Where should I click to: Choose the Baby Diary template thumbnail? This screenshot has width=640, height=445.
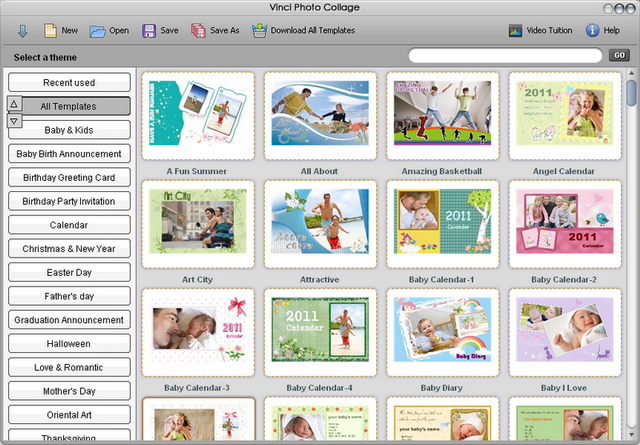click(443, 332)
